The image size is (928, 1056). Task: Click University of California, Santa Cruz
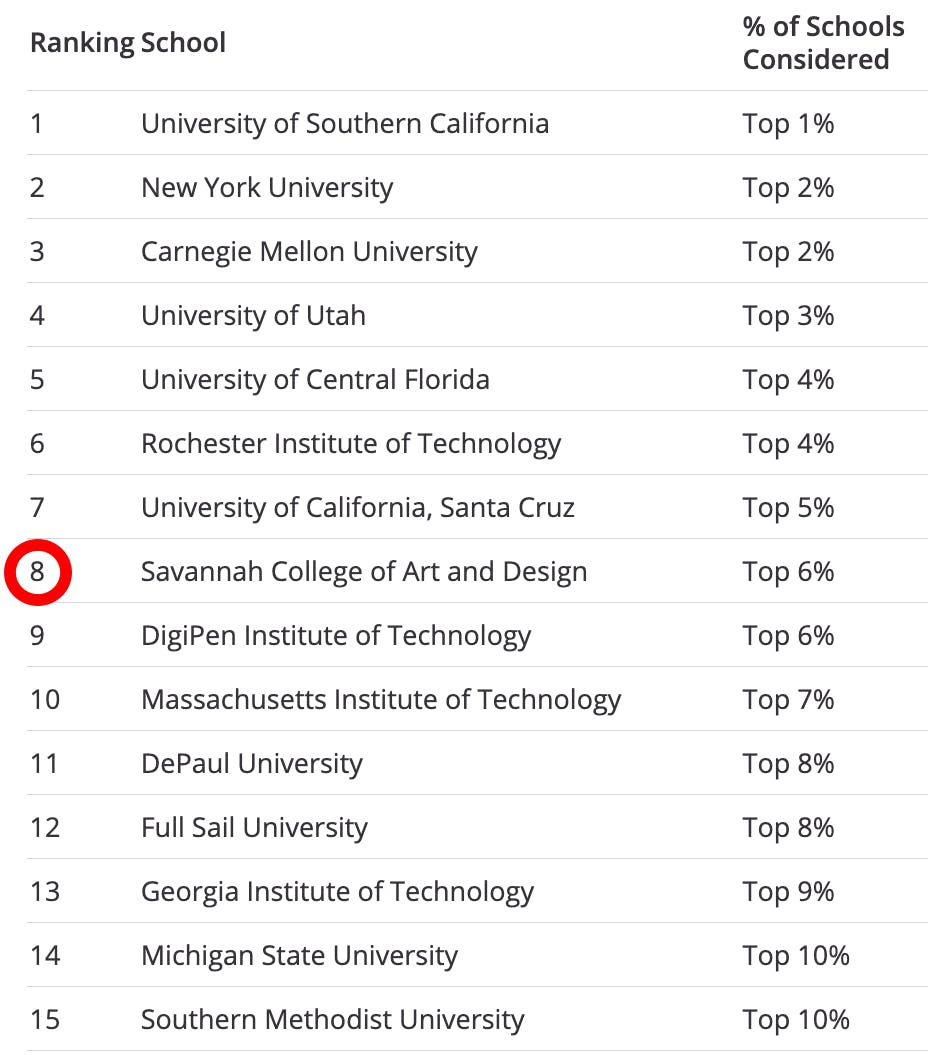[357, 508]
